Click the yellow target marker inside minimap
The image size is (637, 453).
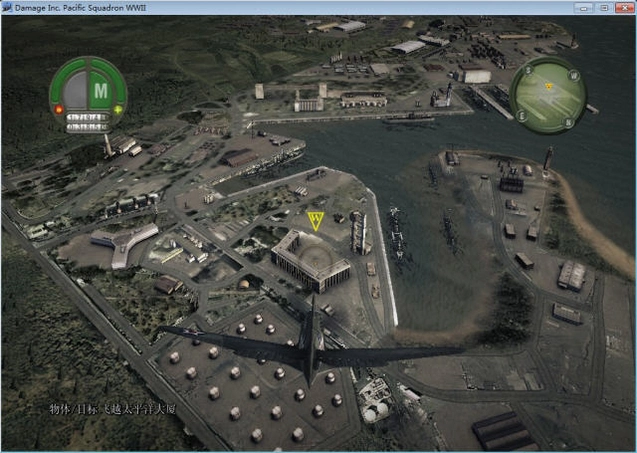(549, 86)
